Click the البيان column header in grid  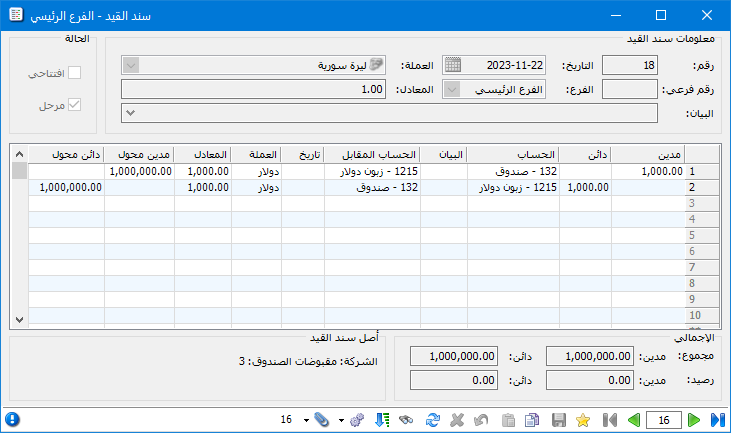[443, 155]
